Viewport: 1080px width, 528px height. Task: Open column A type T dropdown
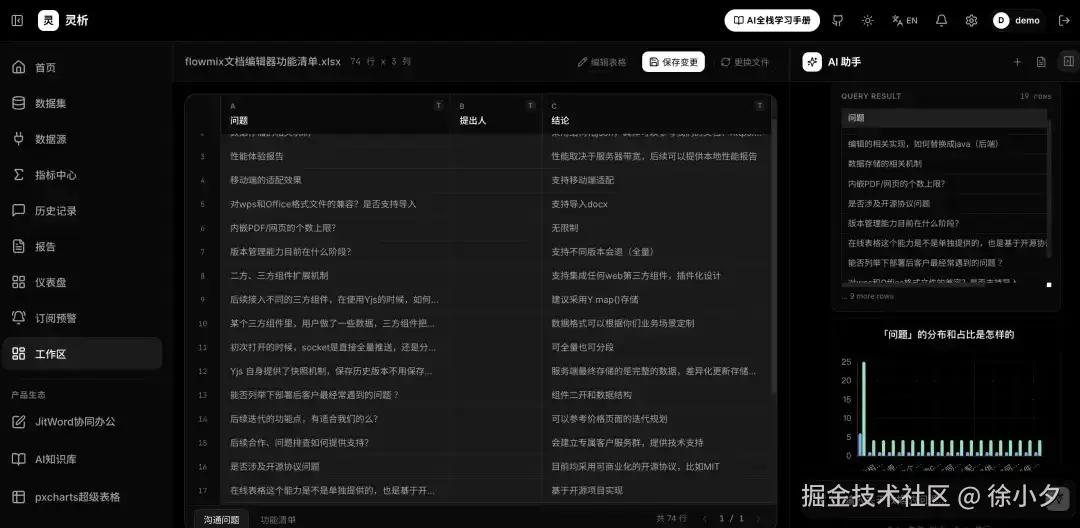coord(439,105)
